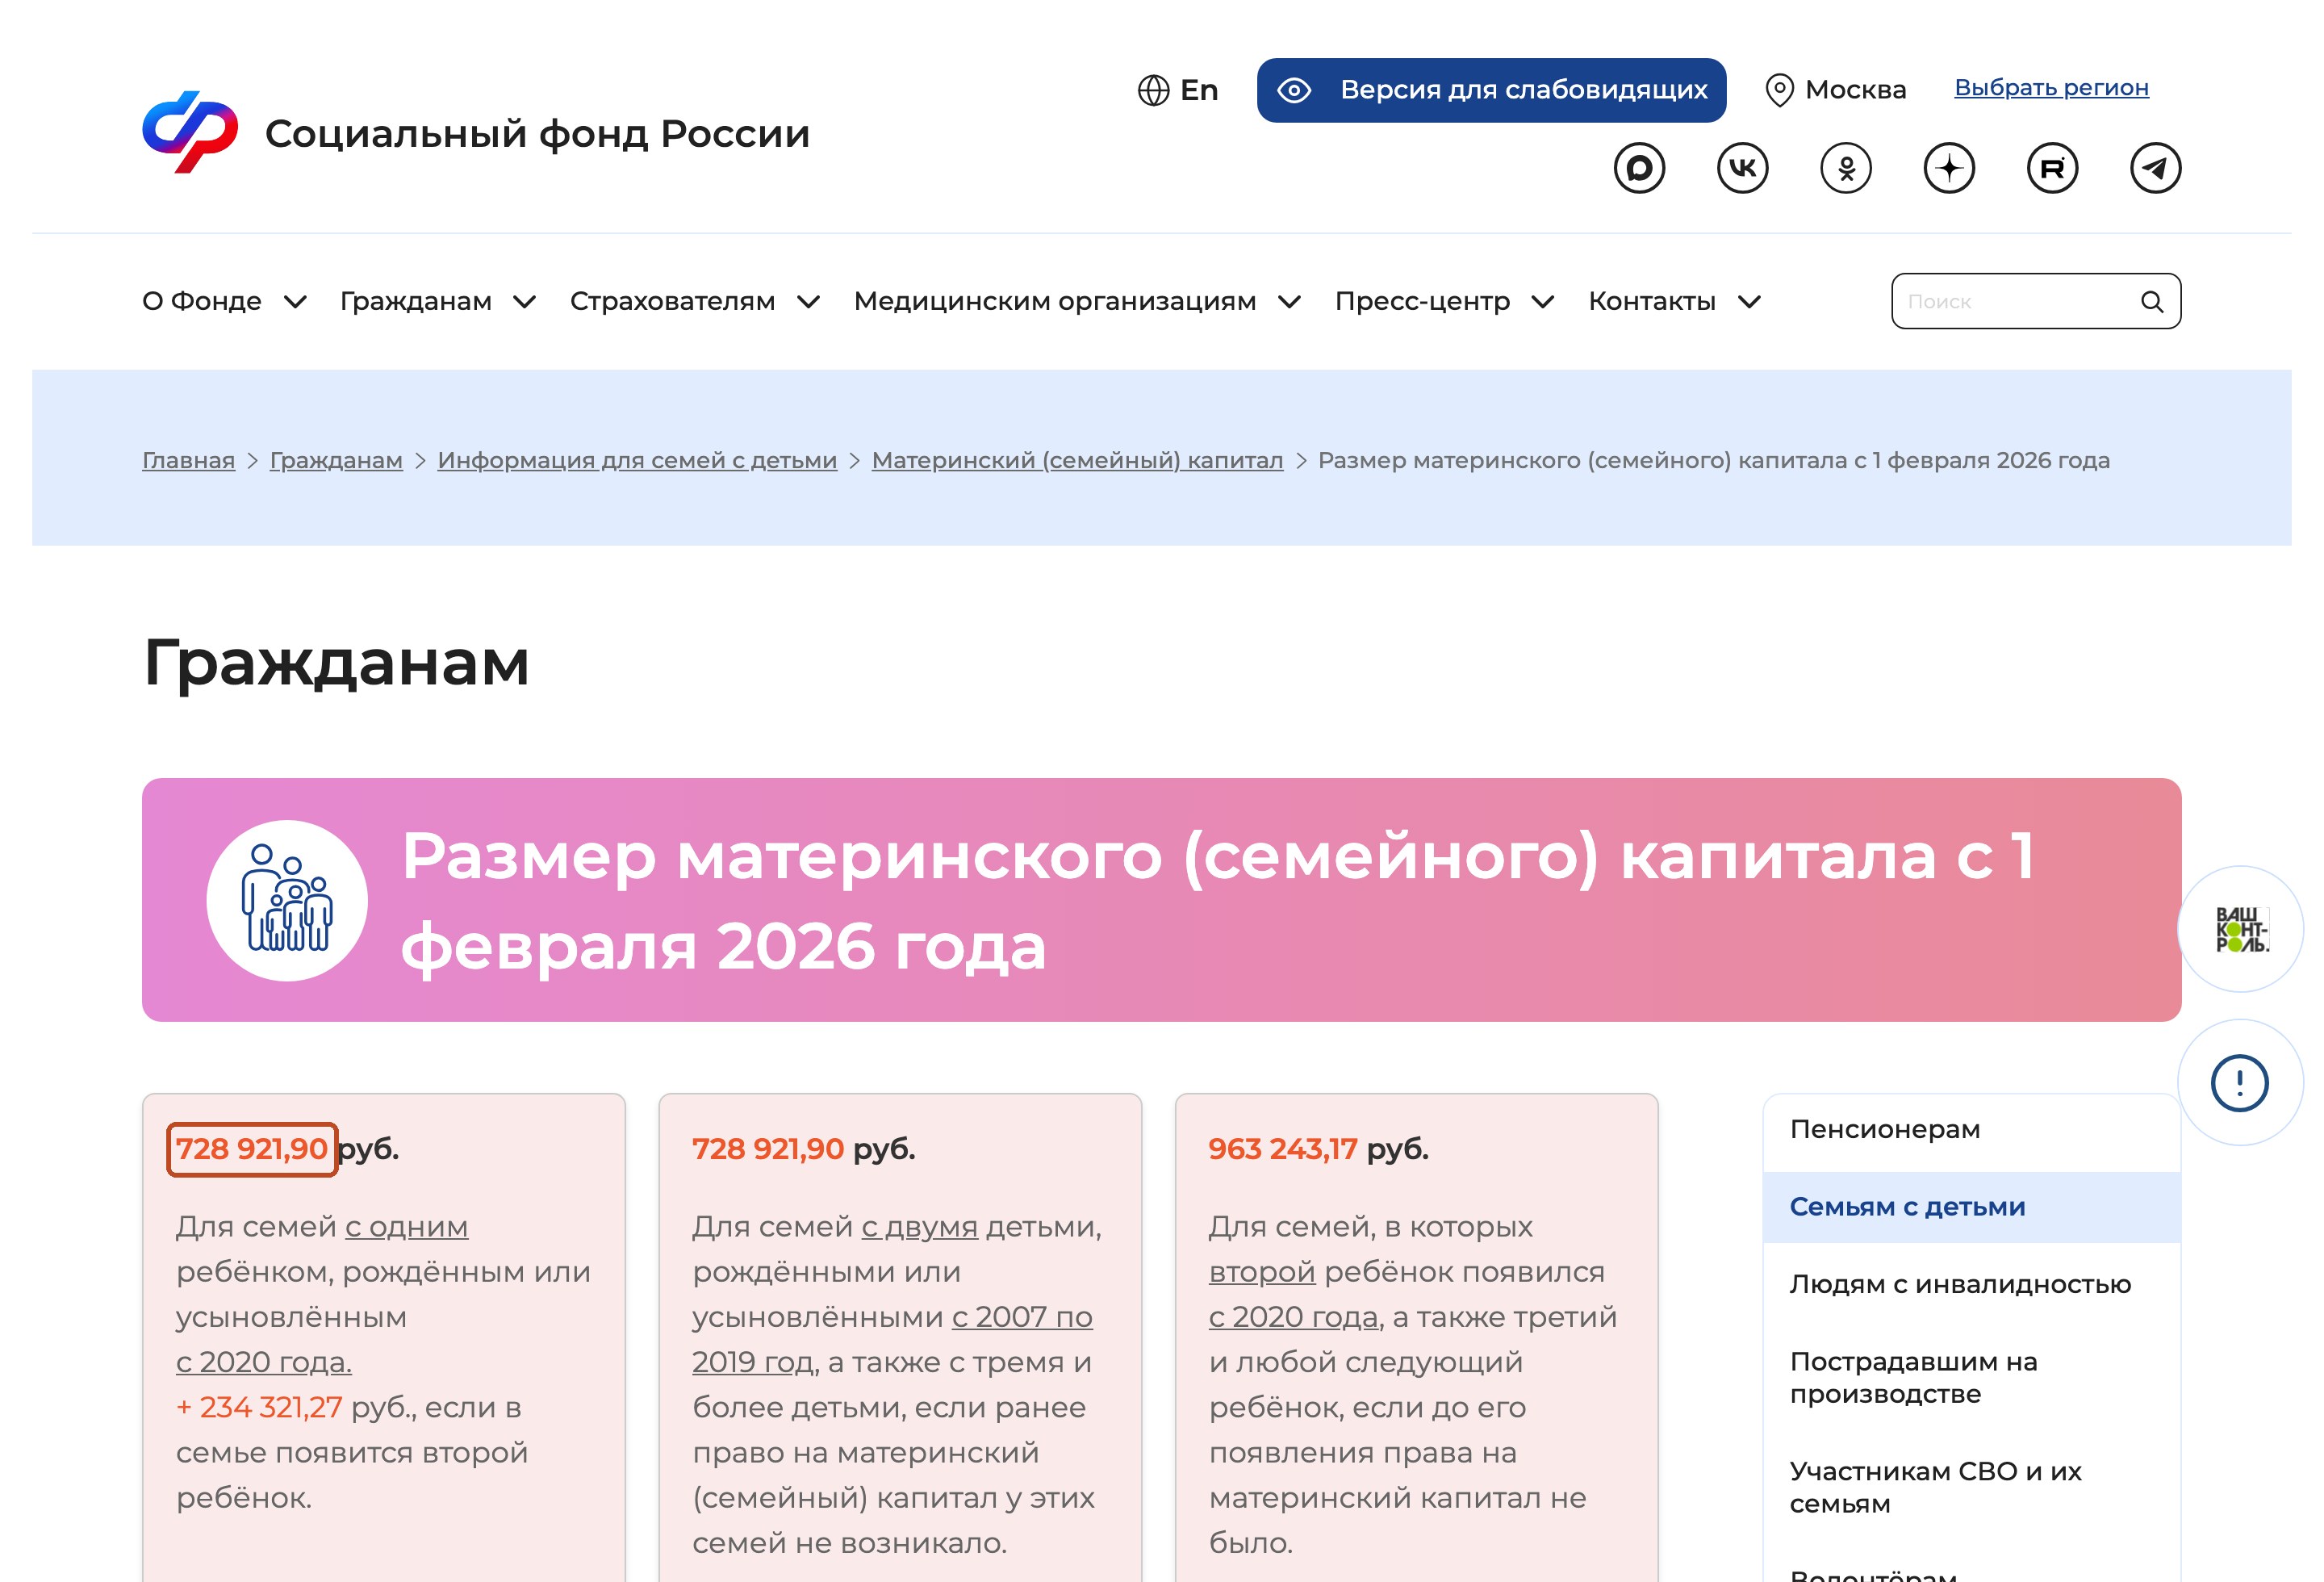Image resolution: width=2324 pixels, height=1582 pixels.
Task: Open the MAX messenger chat-bubble icon
Action: (x=1639, y=168)
